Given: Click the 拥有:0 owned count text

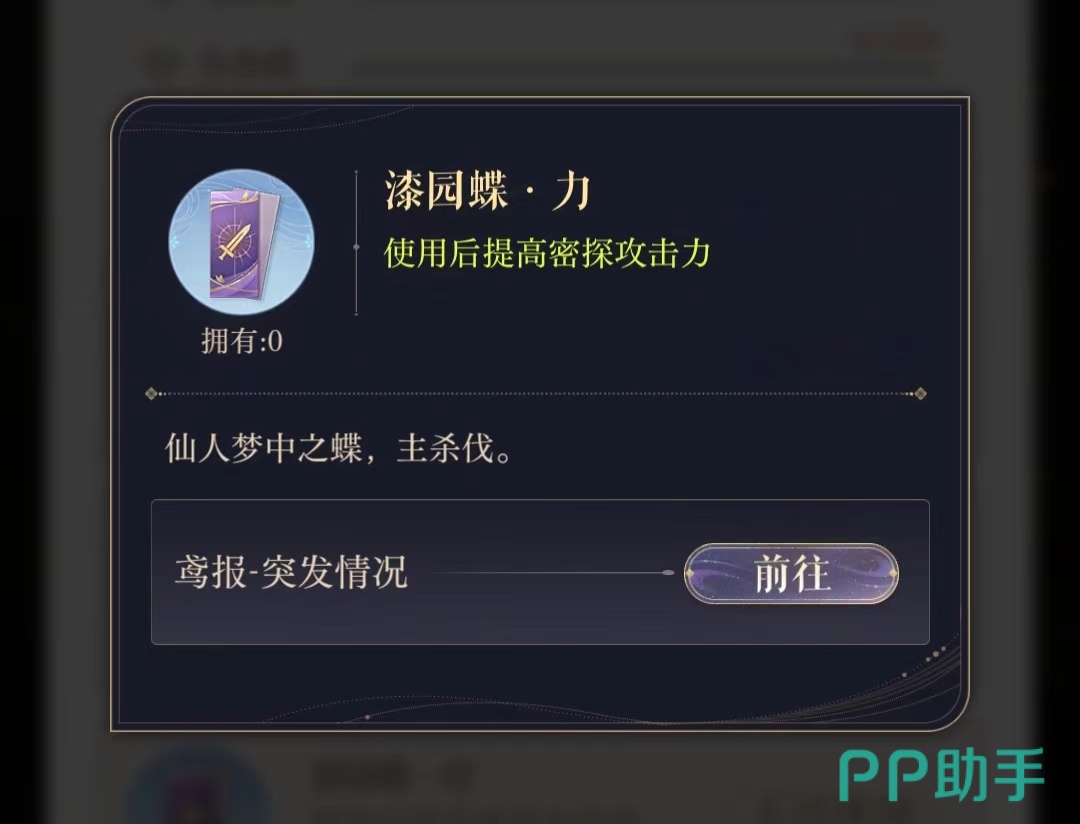Looking at the screenshot, I should [x=242, y=341].
